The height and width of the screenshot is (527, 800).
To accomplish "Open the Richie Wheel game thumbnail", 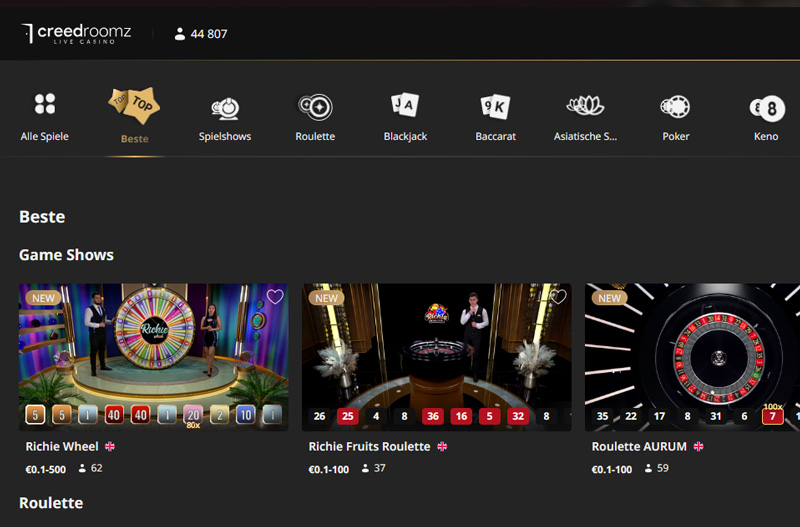I will [x=154, y=357].
